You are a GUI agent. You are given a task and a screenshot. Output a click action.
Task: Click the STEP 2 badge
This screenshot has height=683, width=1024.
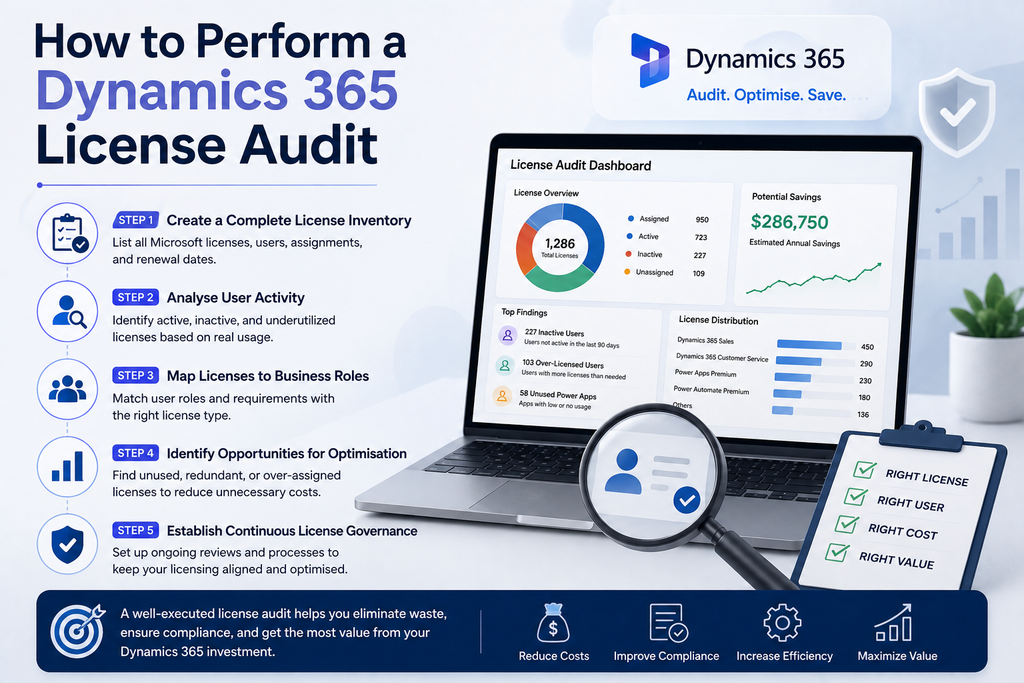(x=135, y=297)
